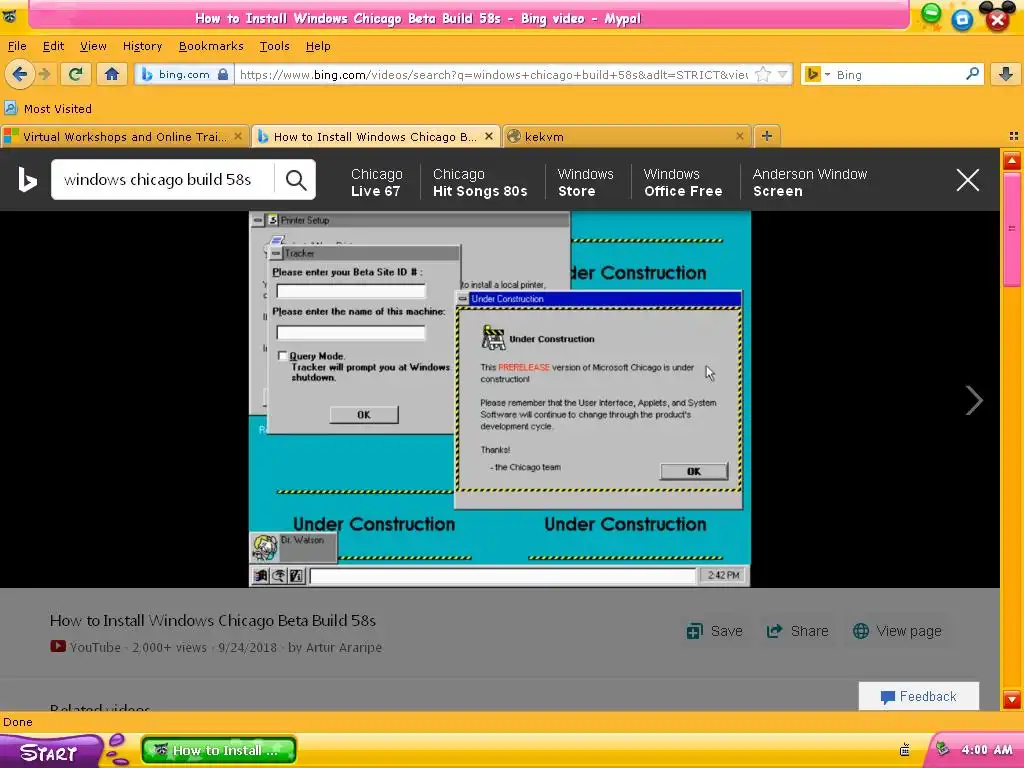This screenshot has width=1024, height=768.
Task: Click the small system tray icon near clock
Action: click(x=904, y=750)
